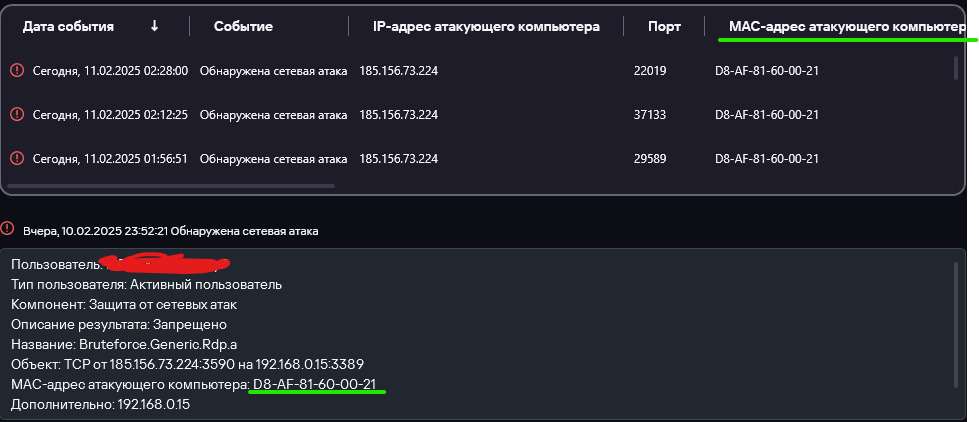This screenshot has width=979, height=422.
Task: Click the alert icon for the 02:12:25 event
Action: [17, 115]
